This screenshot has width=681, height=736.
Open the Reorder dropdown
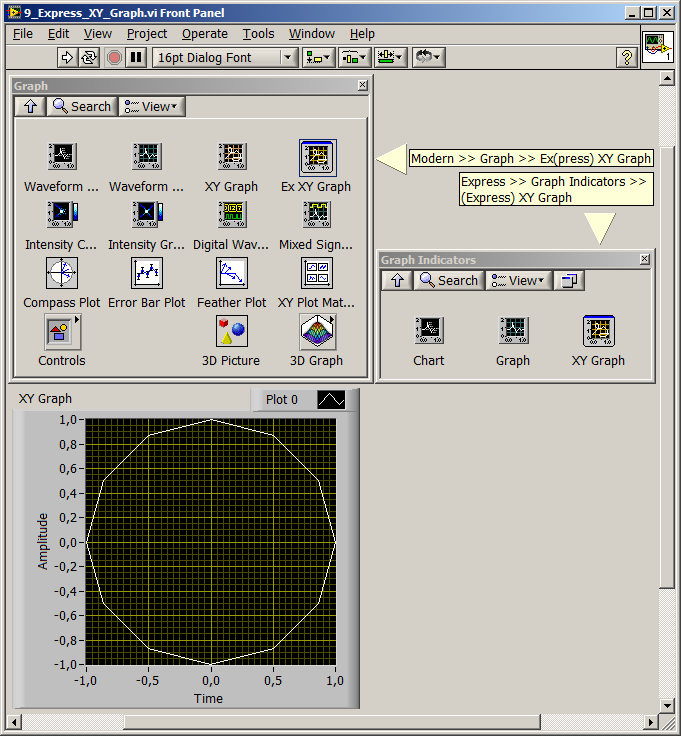click(x=428, y=58)
